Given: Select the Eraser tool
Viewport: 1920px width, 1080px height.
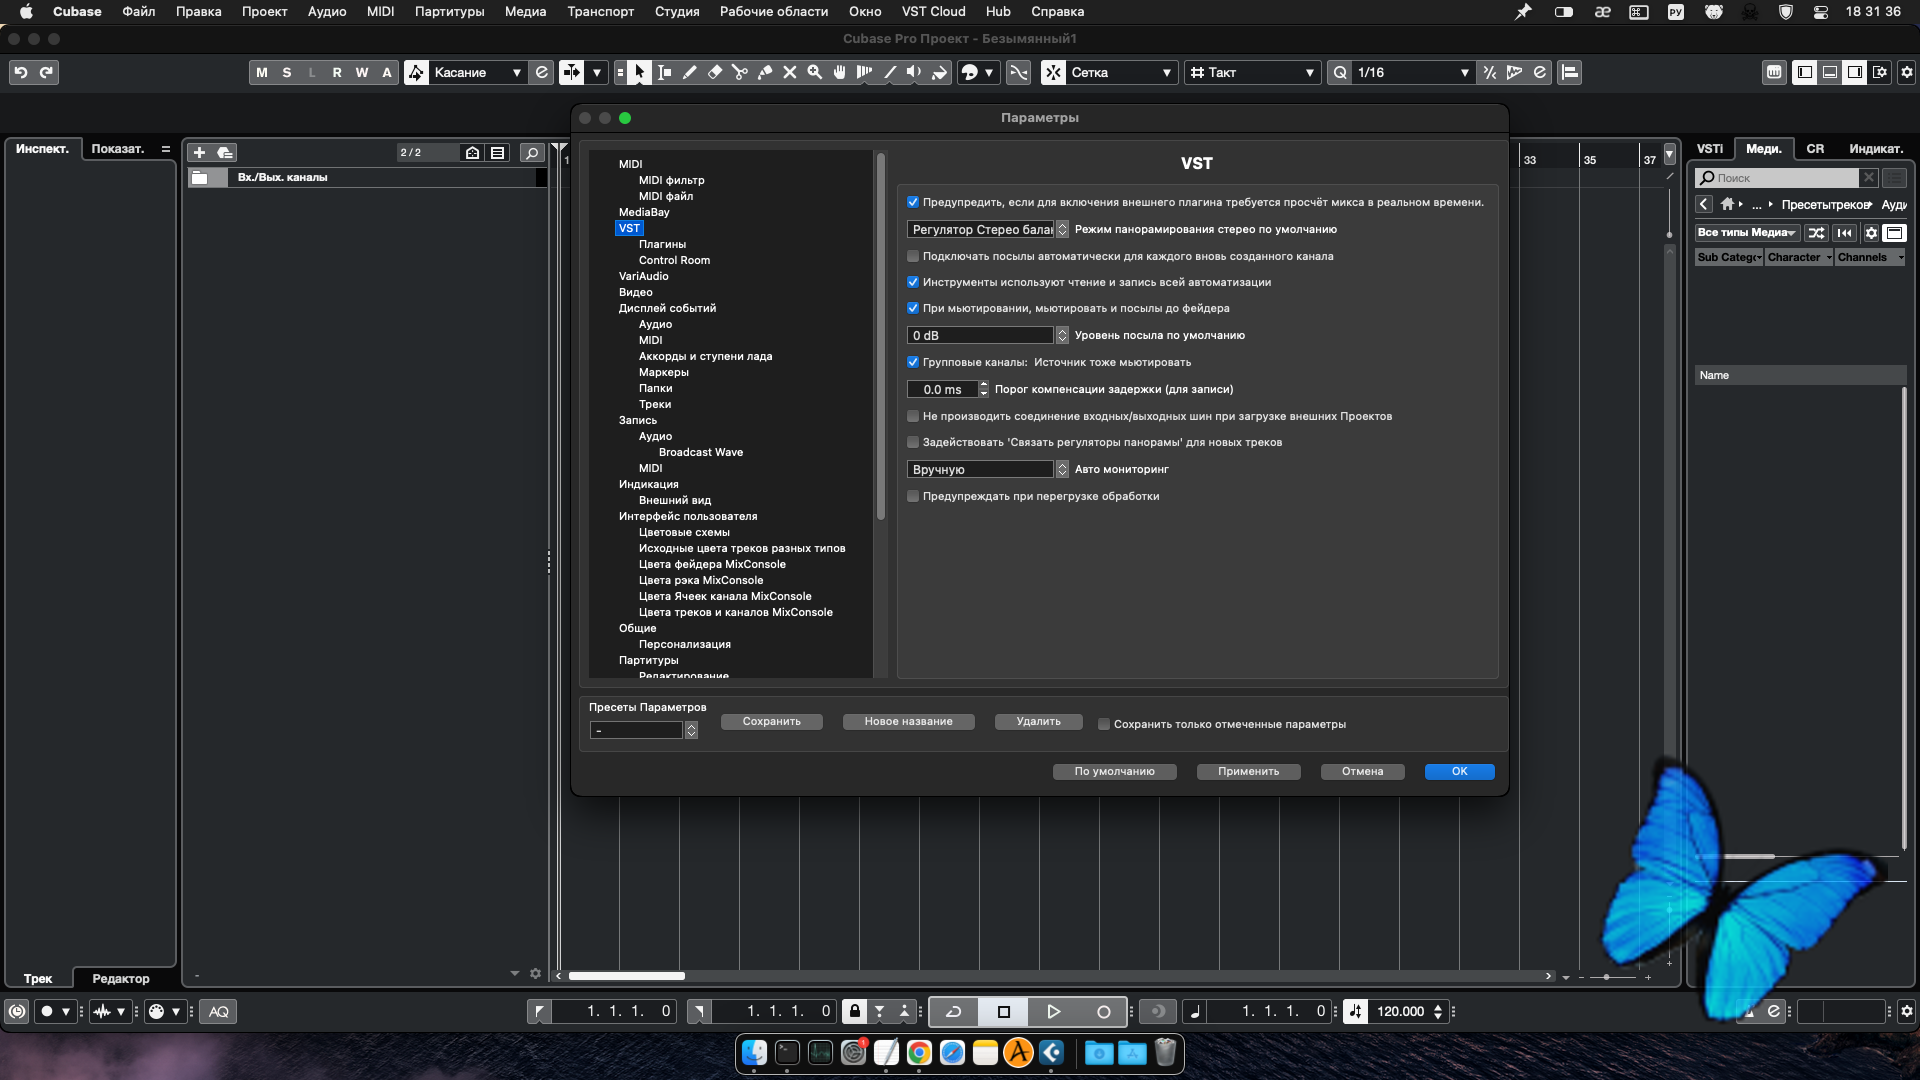Looking at the screenshot, I should [x=714, y=72].
